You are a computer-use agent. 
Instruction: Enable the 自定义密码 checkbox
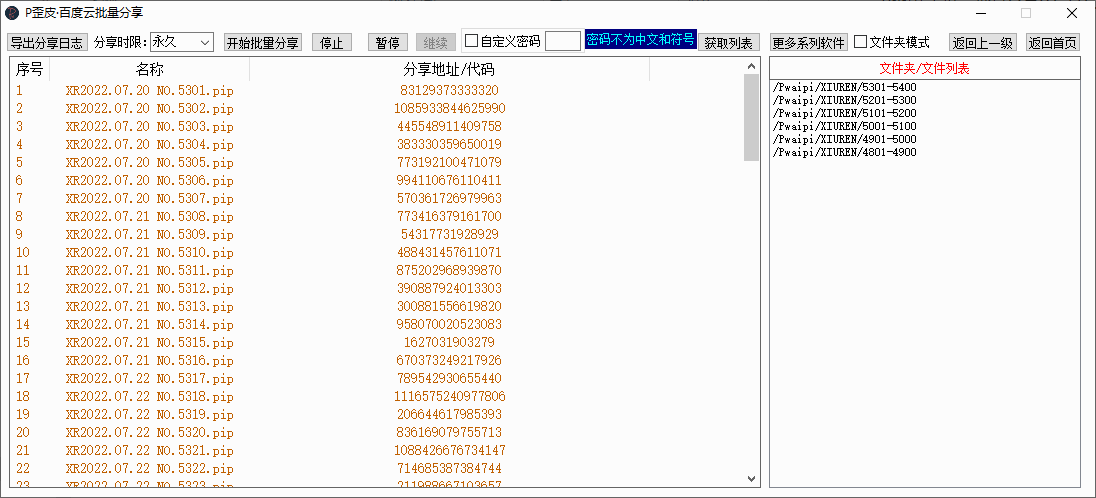coord(472,42)
